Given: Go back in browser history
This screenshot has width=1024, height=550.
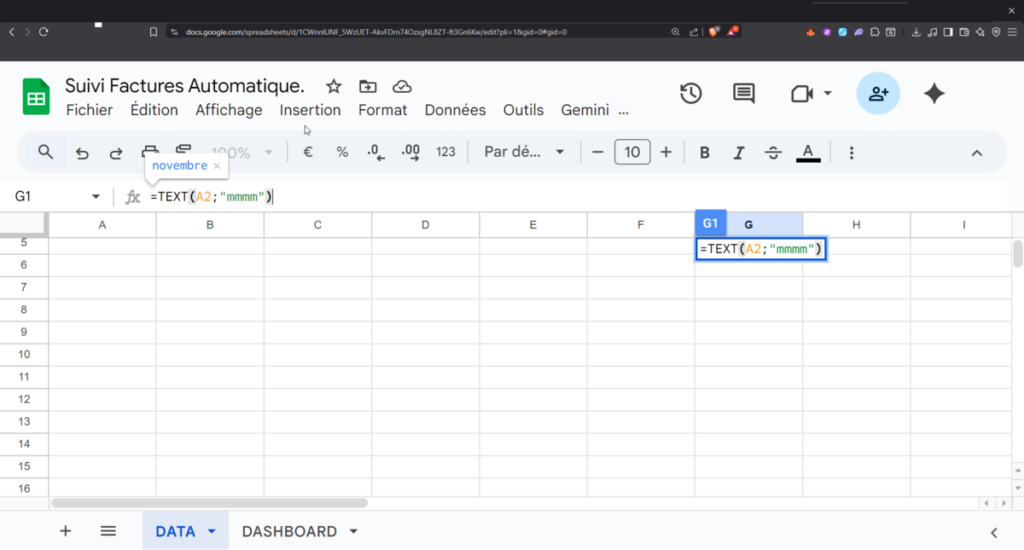Looking at the screenshot, I should [12, 31].
